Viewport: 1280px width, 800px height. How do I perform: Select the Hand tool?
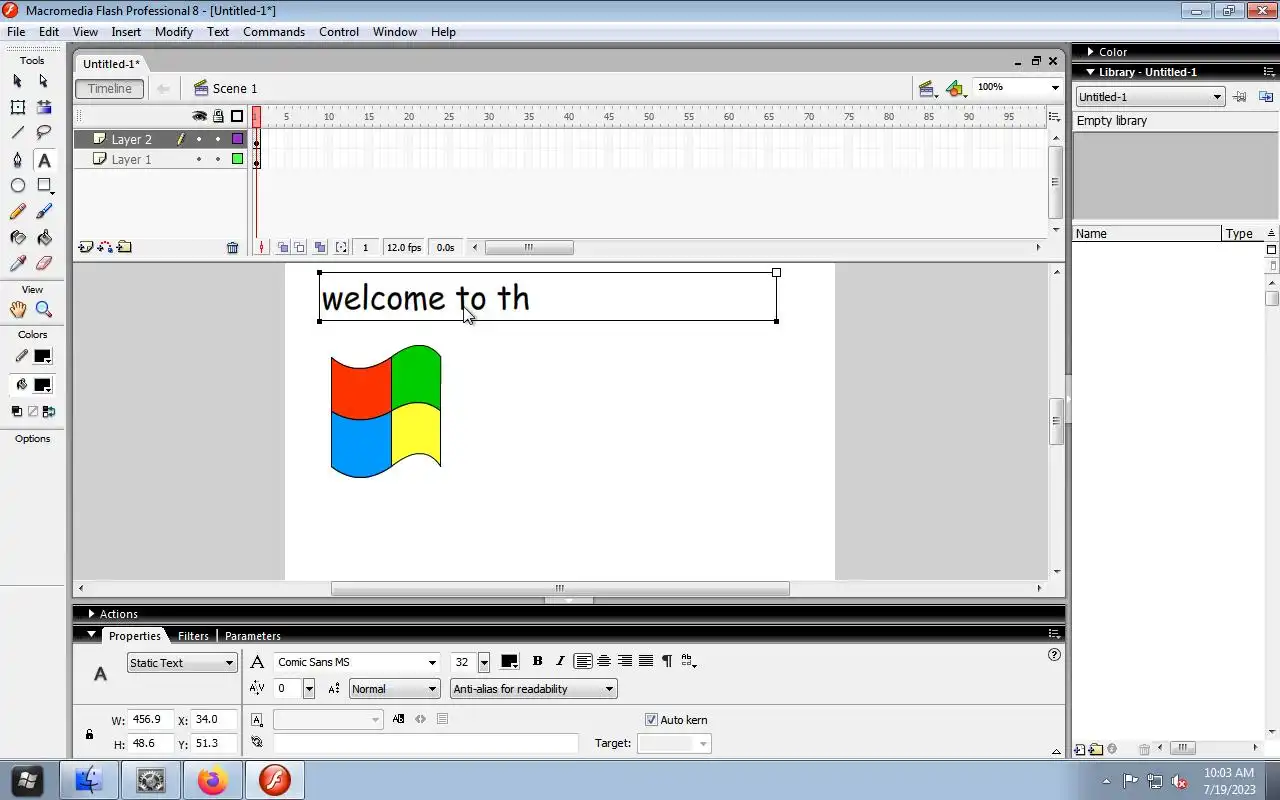17,310
